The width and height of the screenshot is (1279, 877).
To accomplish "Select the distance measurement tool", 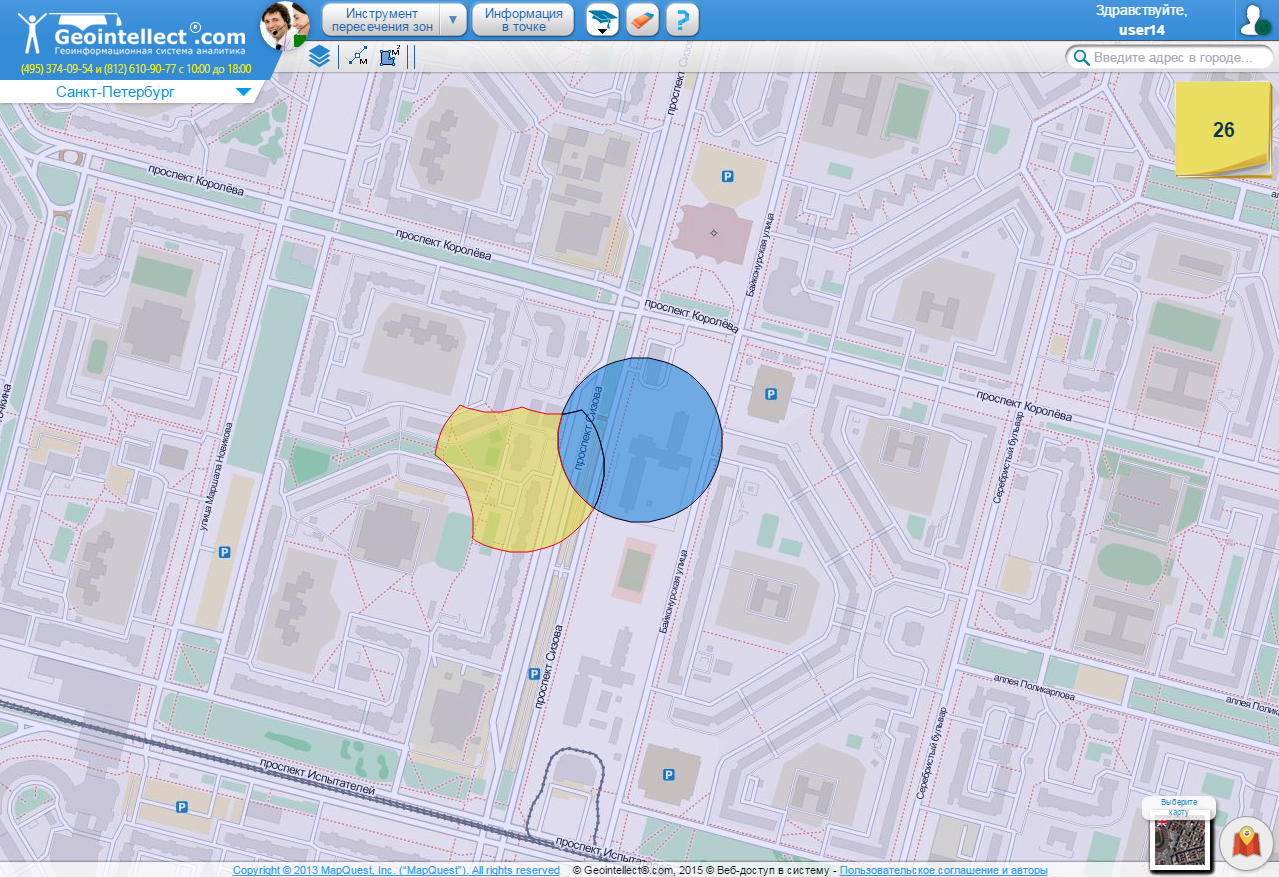I will (358, 57).
